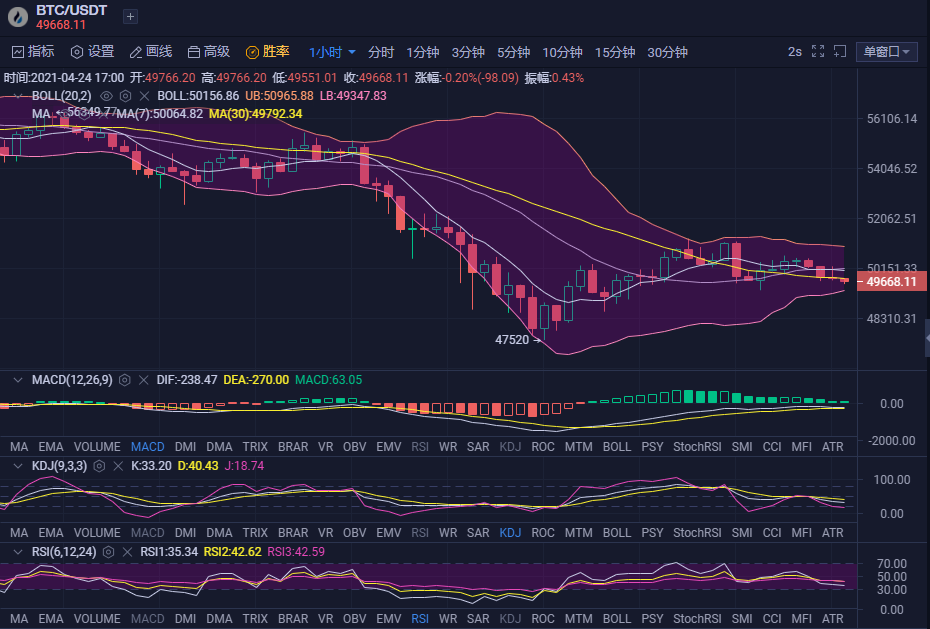The height and width of the screenshot is (629, 930).
Task: Collapse the MACD panel chevron
Action: (18, 380)
